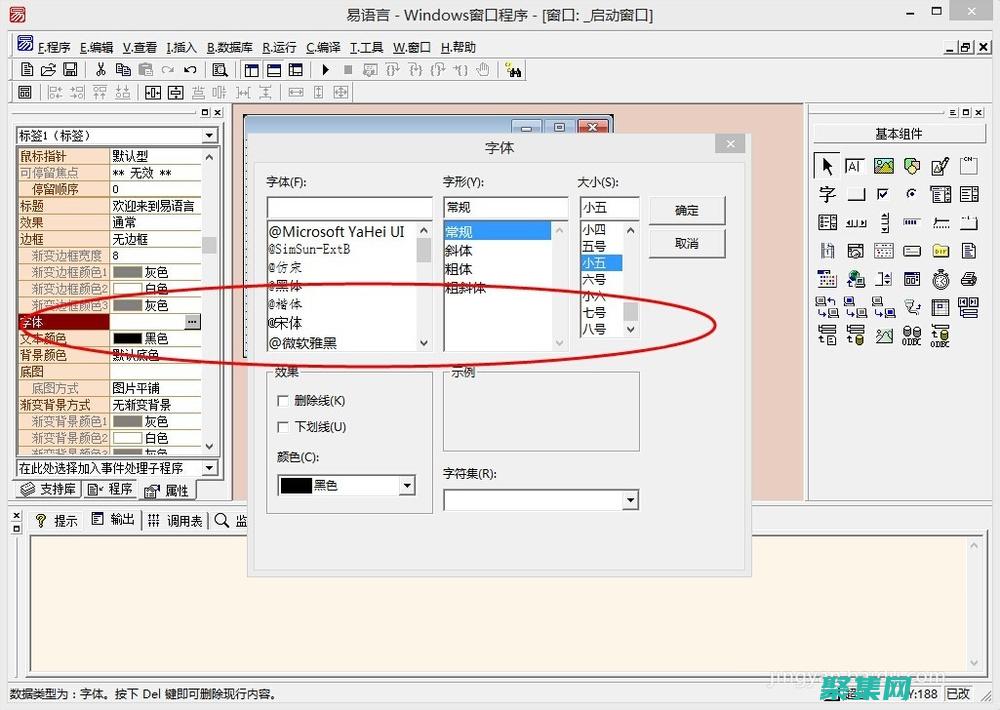
Task: Click the run program toolbar icon
Action: click(x=325, y=69)
